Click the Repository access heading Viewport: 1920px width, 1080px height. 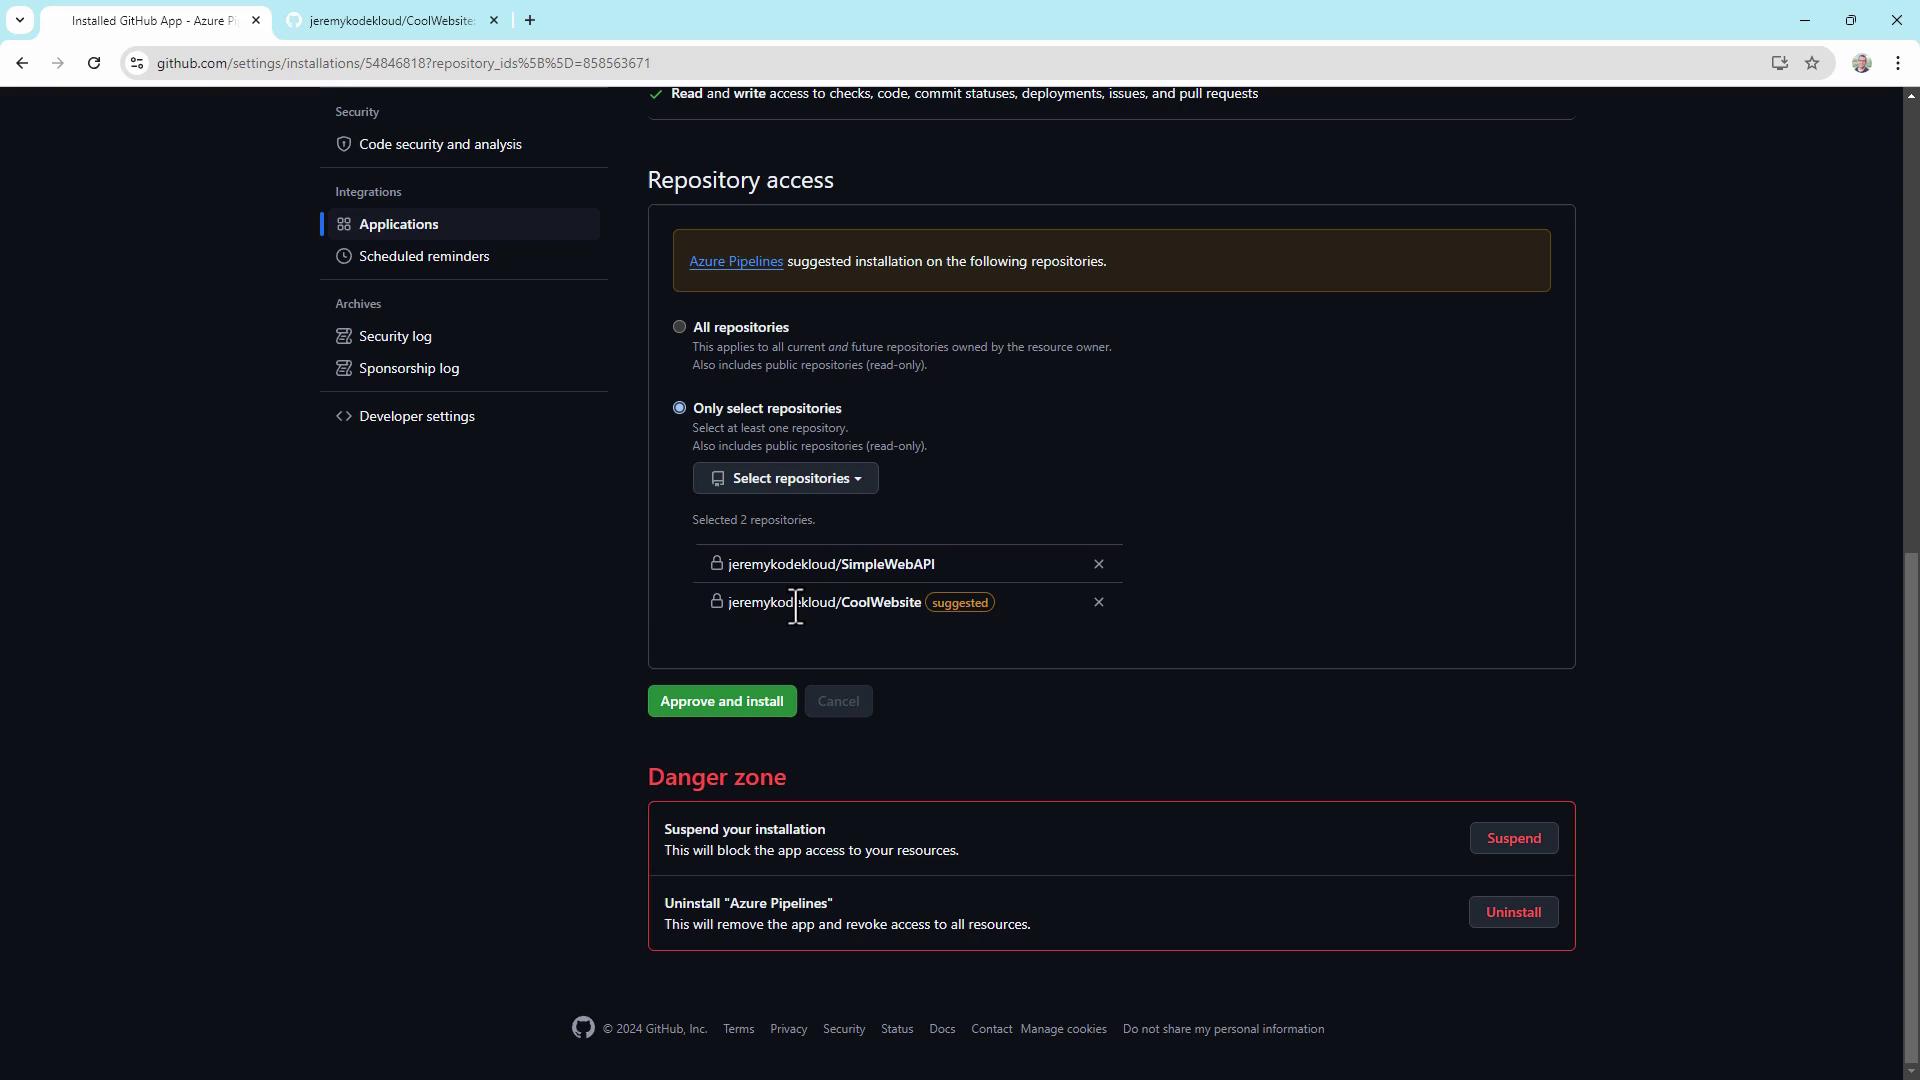pos(740,180)
